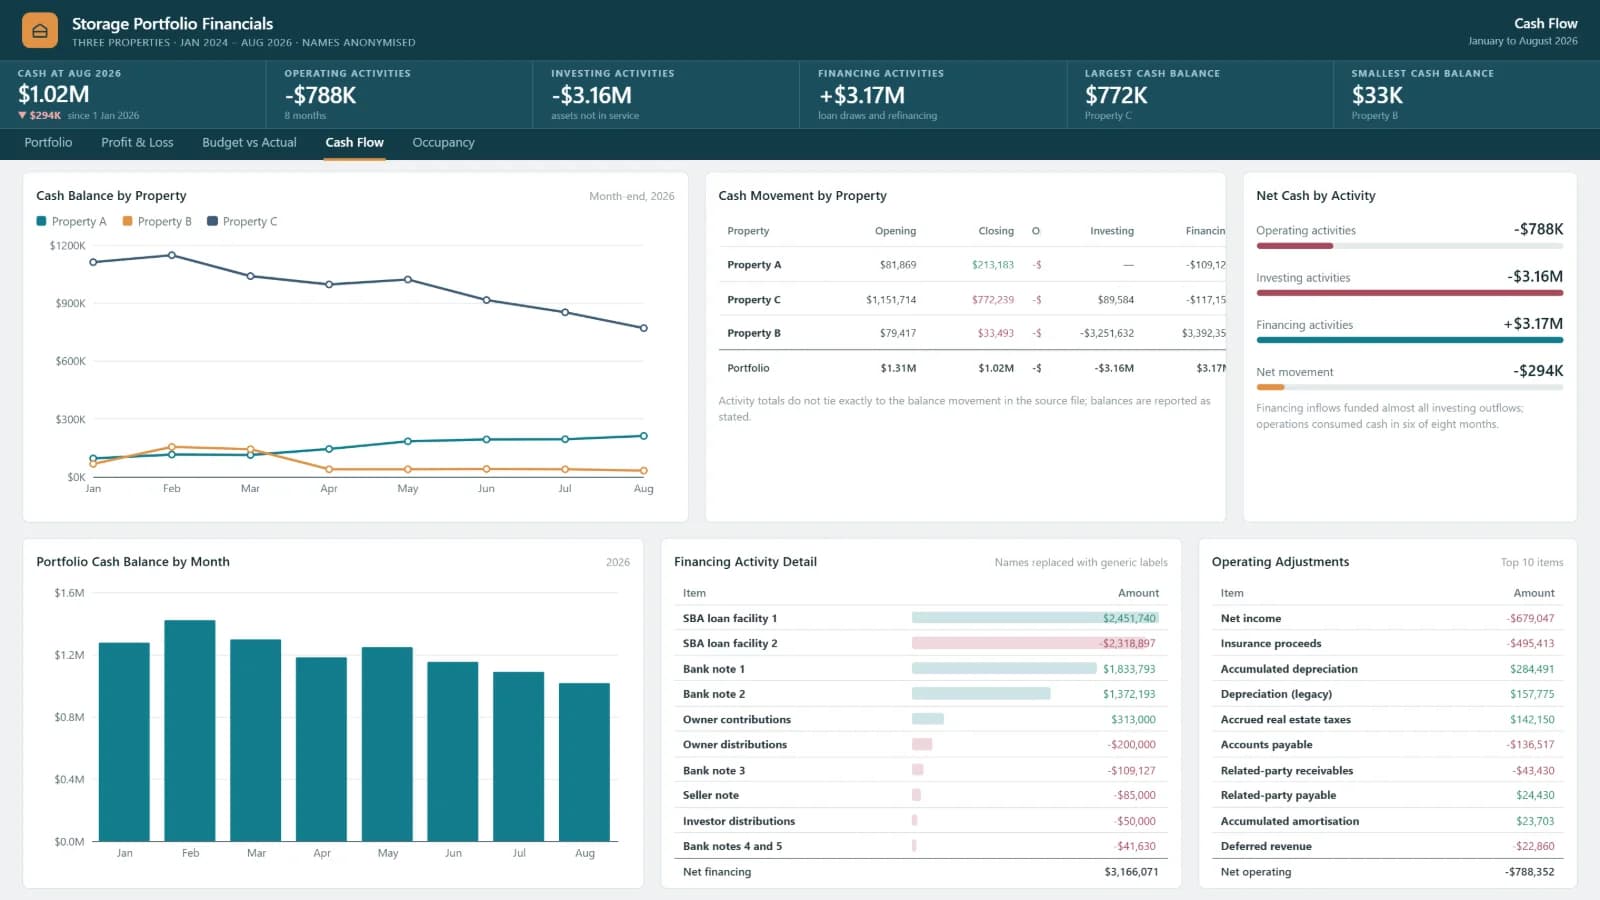Image resolution: width=1600 pixels, height=900 pixels.
Task: Click Net operating total -$788,352
Action: click(x=1529, y=872)
